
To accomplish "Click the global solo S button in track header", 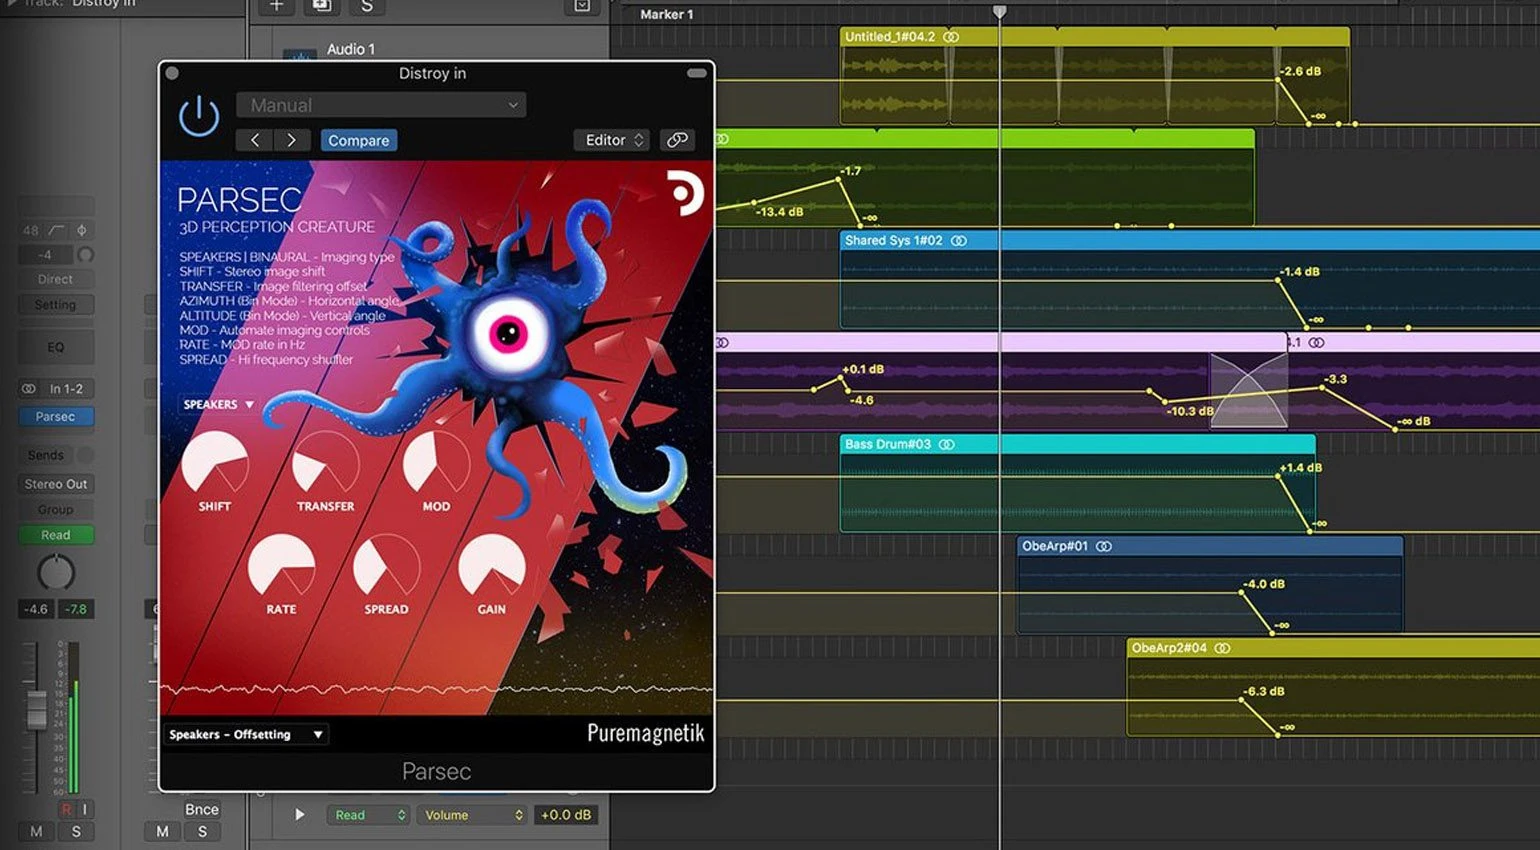I will (x=367, y=6).
